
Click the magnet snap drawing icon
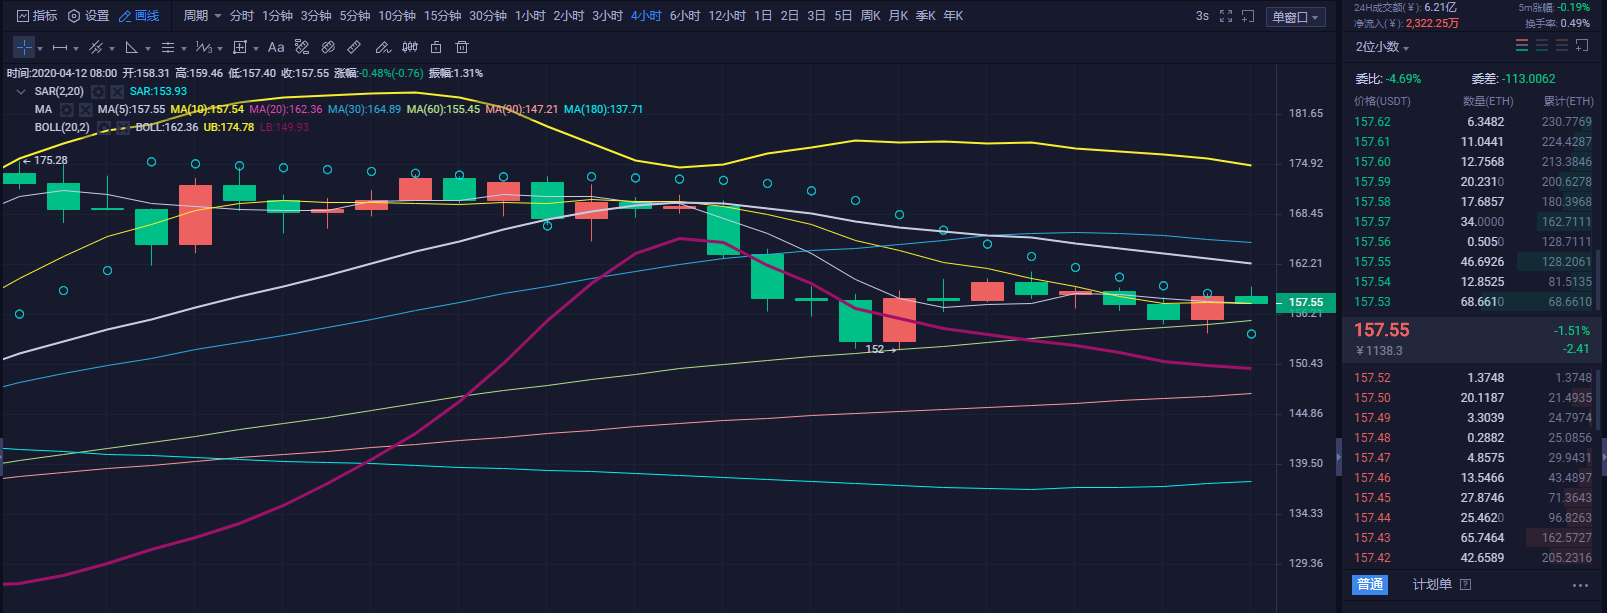point(302,47)
